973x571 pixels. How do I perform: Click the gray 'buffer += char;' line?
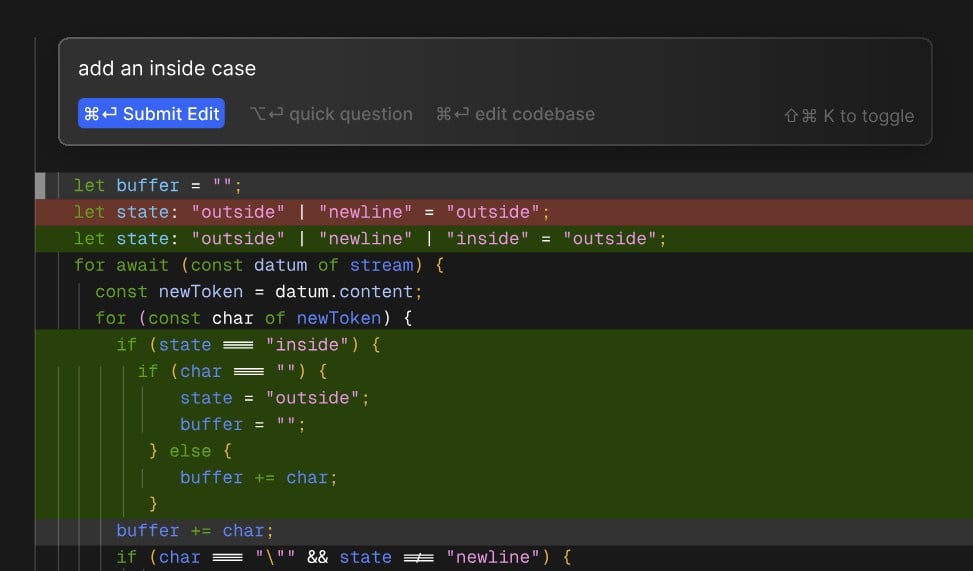pyautogui.click(x=195, y=531)
